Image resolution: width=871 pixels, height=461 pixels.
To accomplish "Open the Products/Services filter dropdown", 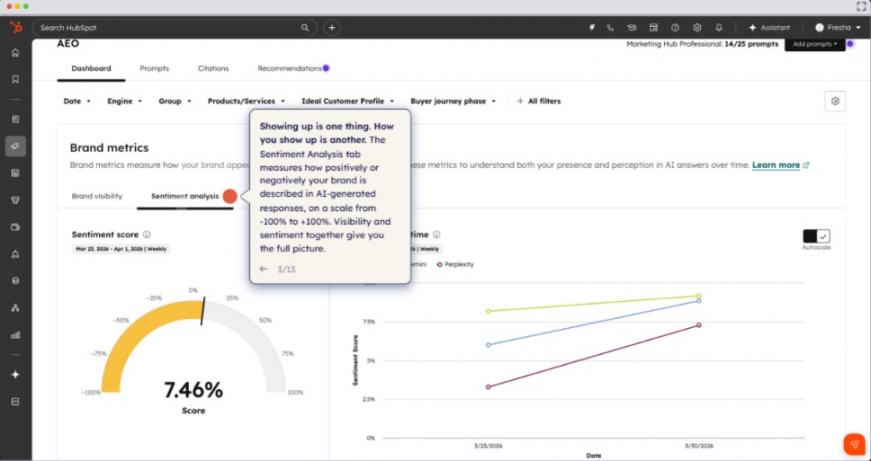I will pos(246,101).
